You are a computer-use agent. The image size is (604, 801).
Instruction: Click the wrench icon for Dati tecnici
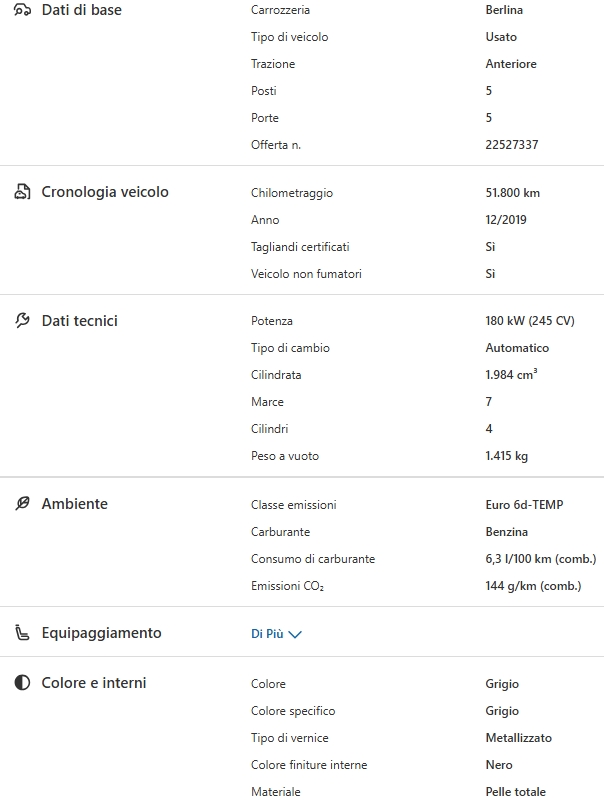coord(22,321)
